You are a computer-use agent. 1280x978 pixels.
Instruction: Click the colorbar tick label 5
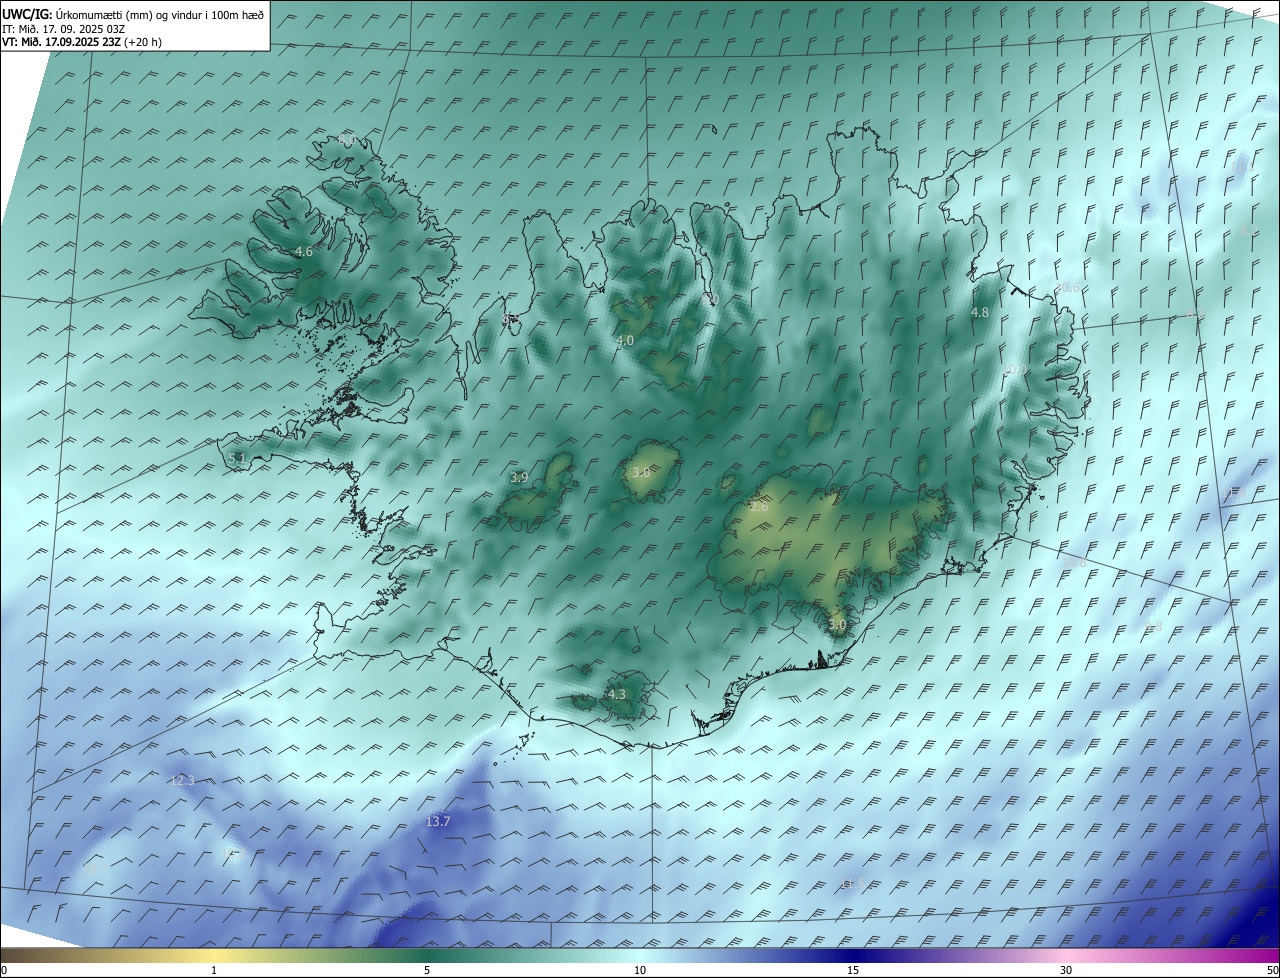click(x=427, y=971)
